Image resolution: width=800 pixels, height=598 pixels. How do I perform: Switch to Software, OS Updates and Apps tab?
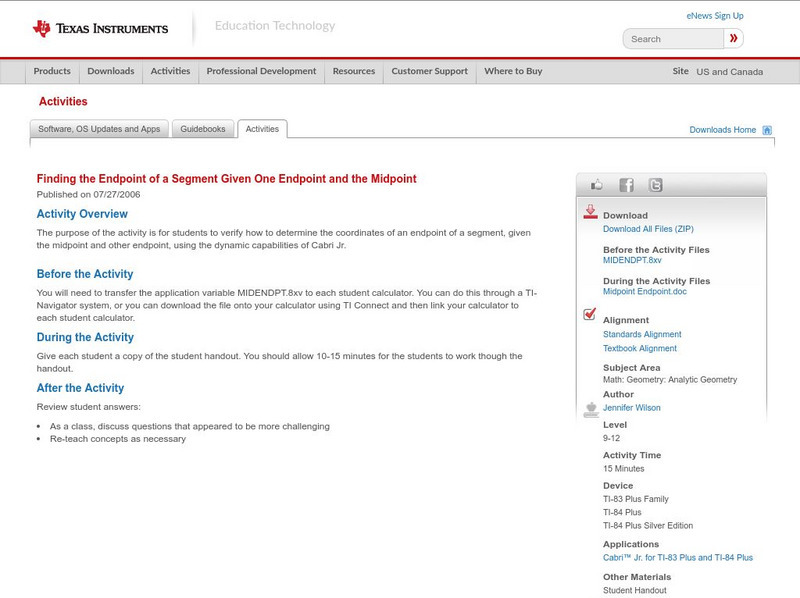tap(99, 129)
